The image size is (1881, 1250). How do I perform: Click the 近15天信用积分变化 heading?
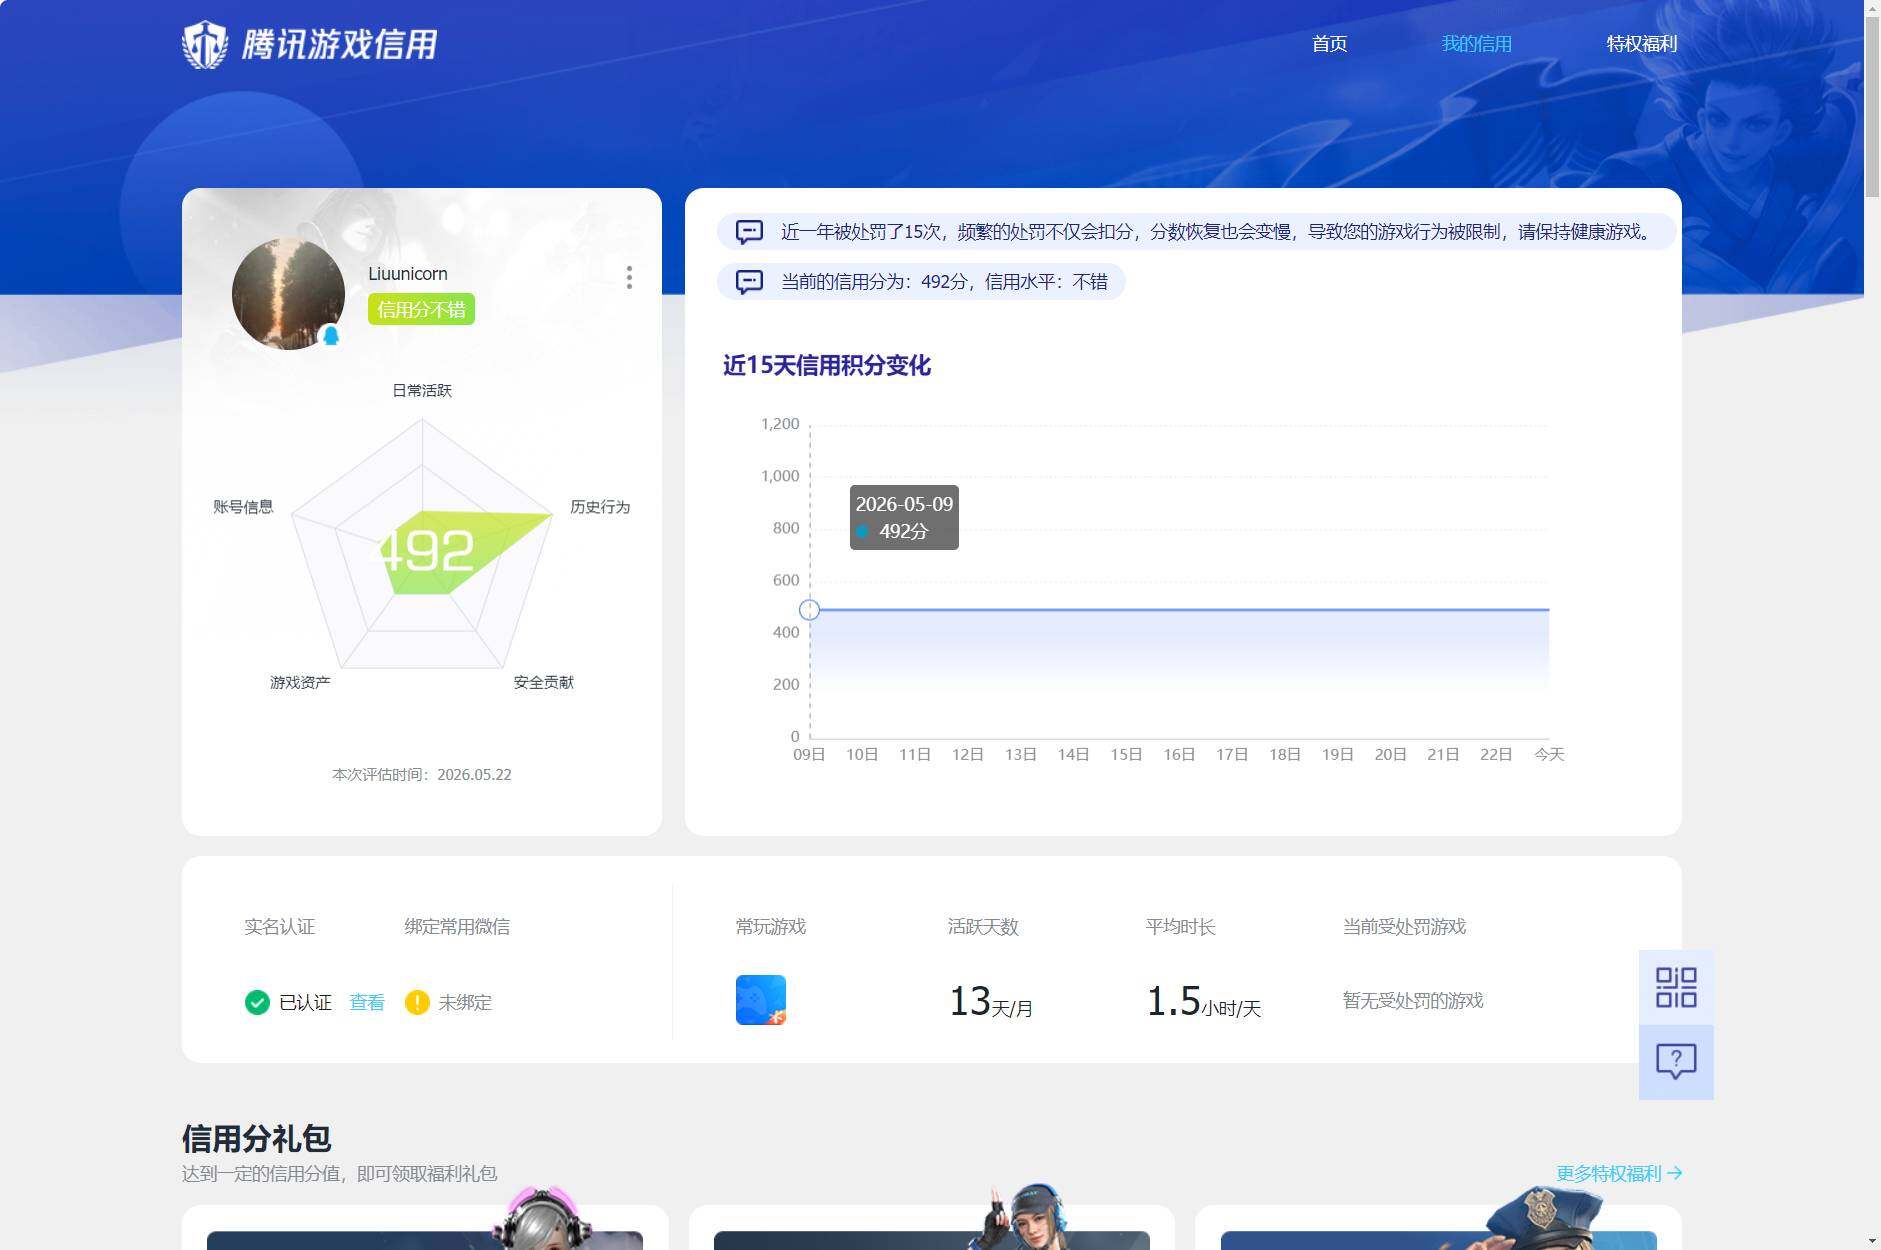pos(827,365)
